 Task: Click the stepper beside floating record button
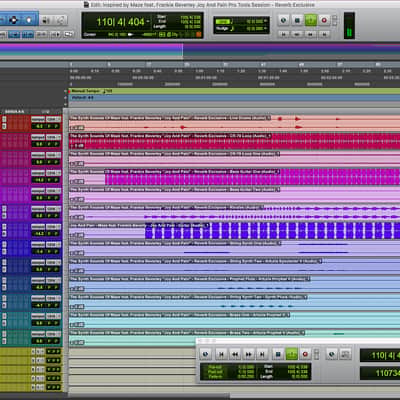pyautogui.click(x=316, y=354)
